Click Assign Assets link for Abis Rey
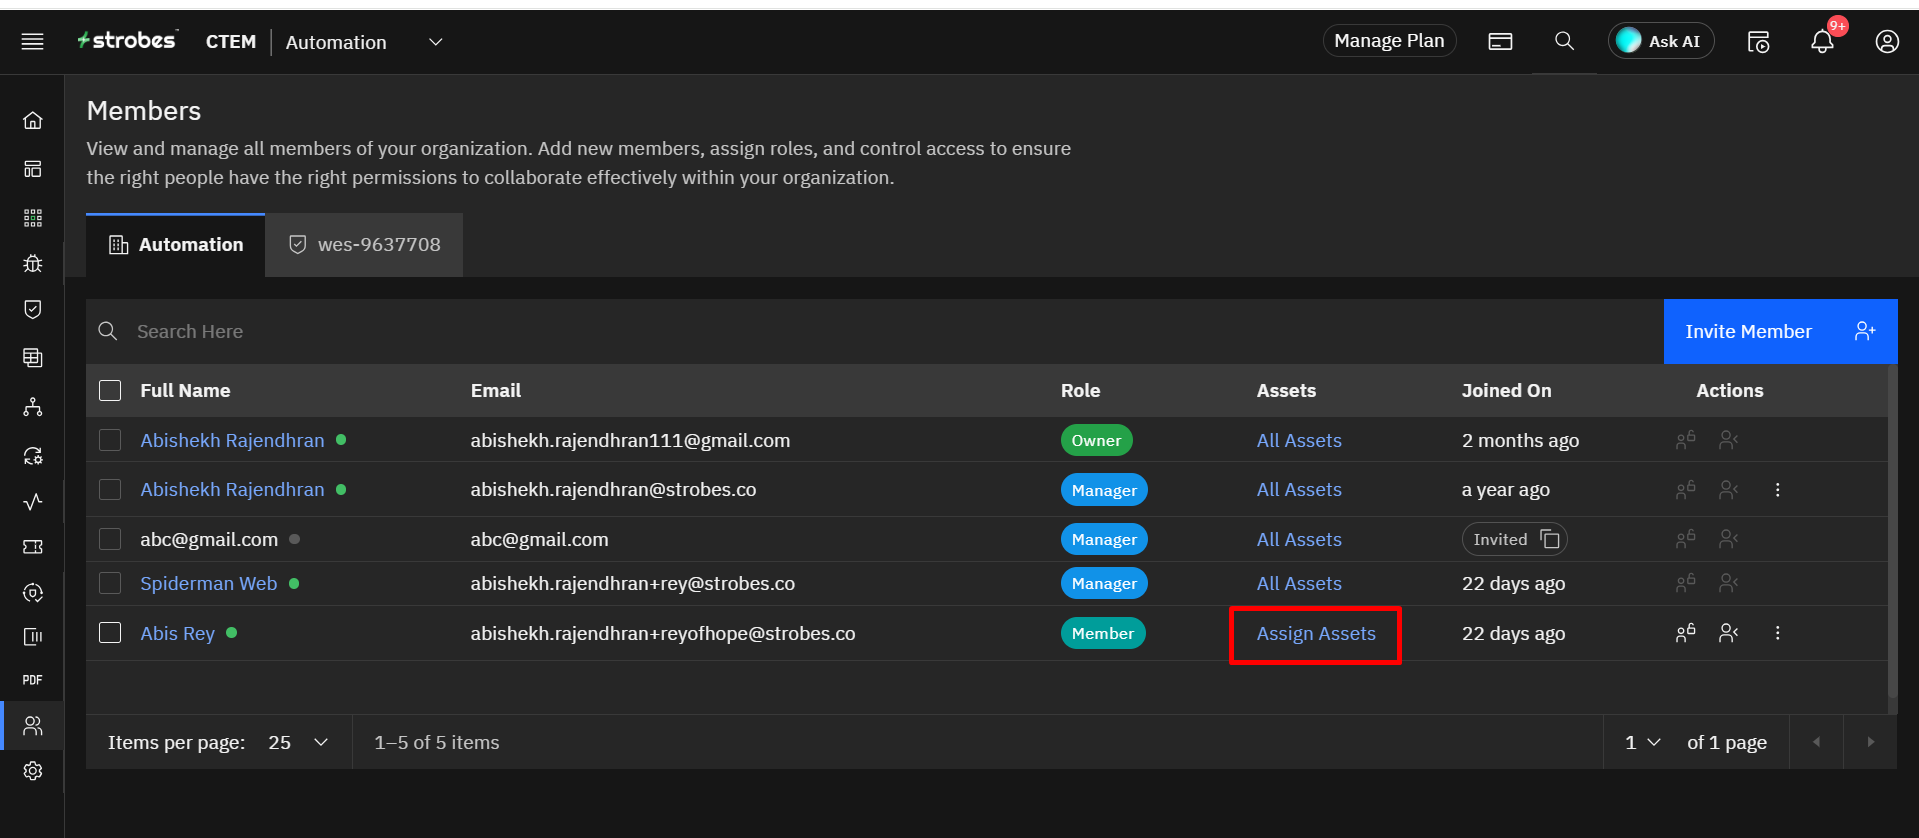The height and width of the screenshot is (838, 1919). coord(1315,633)
